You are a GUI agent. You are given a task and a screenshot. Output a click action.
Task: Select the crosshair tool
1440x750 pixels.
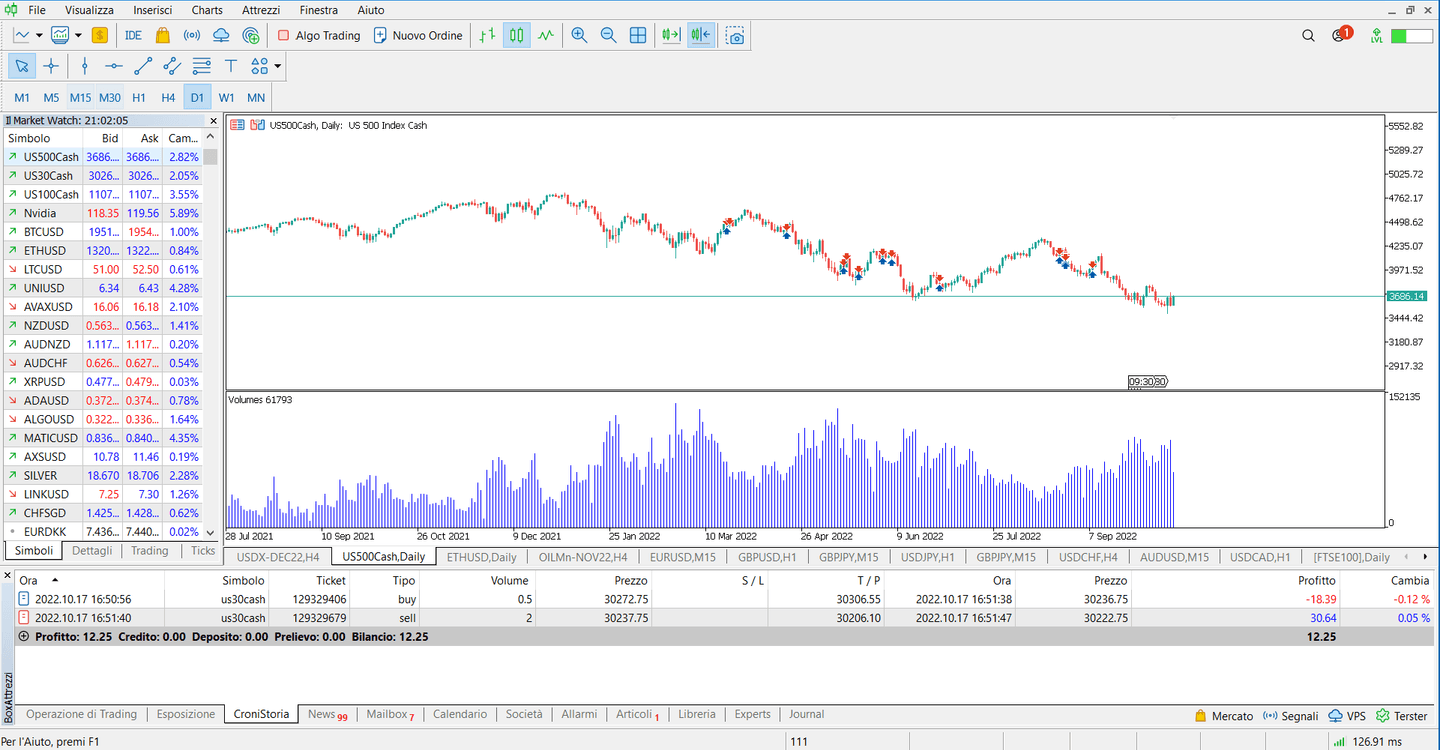click(51, 66)
